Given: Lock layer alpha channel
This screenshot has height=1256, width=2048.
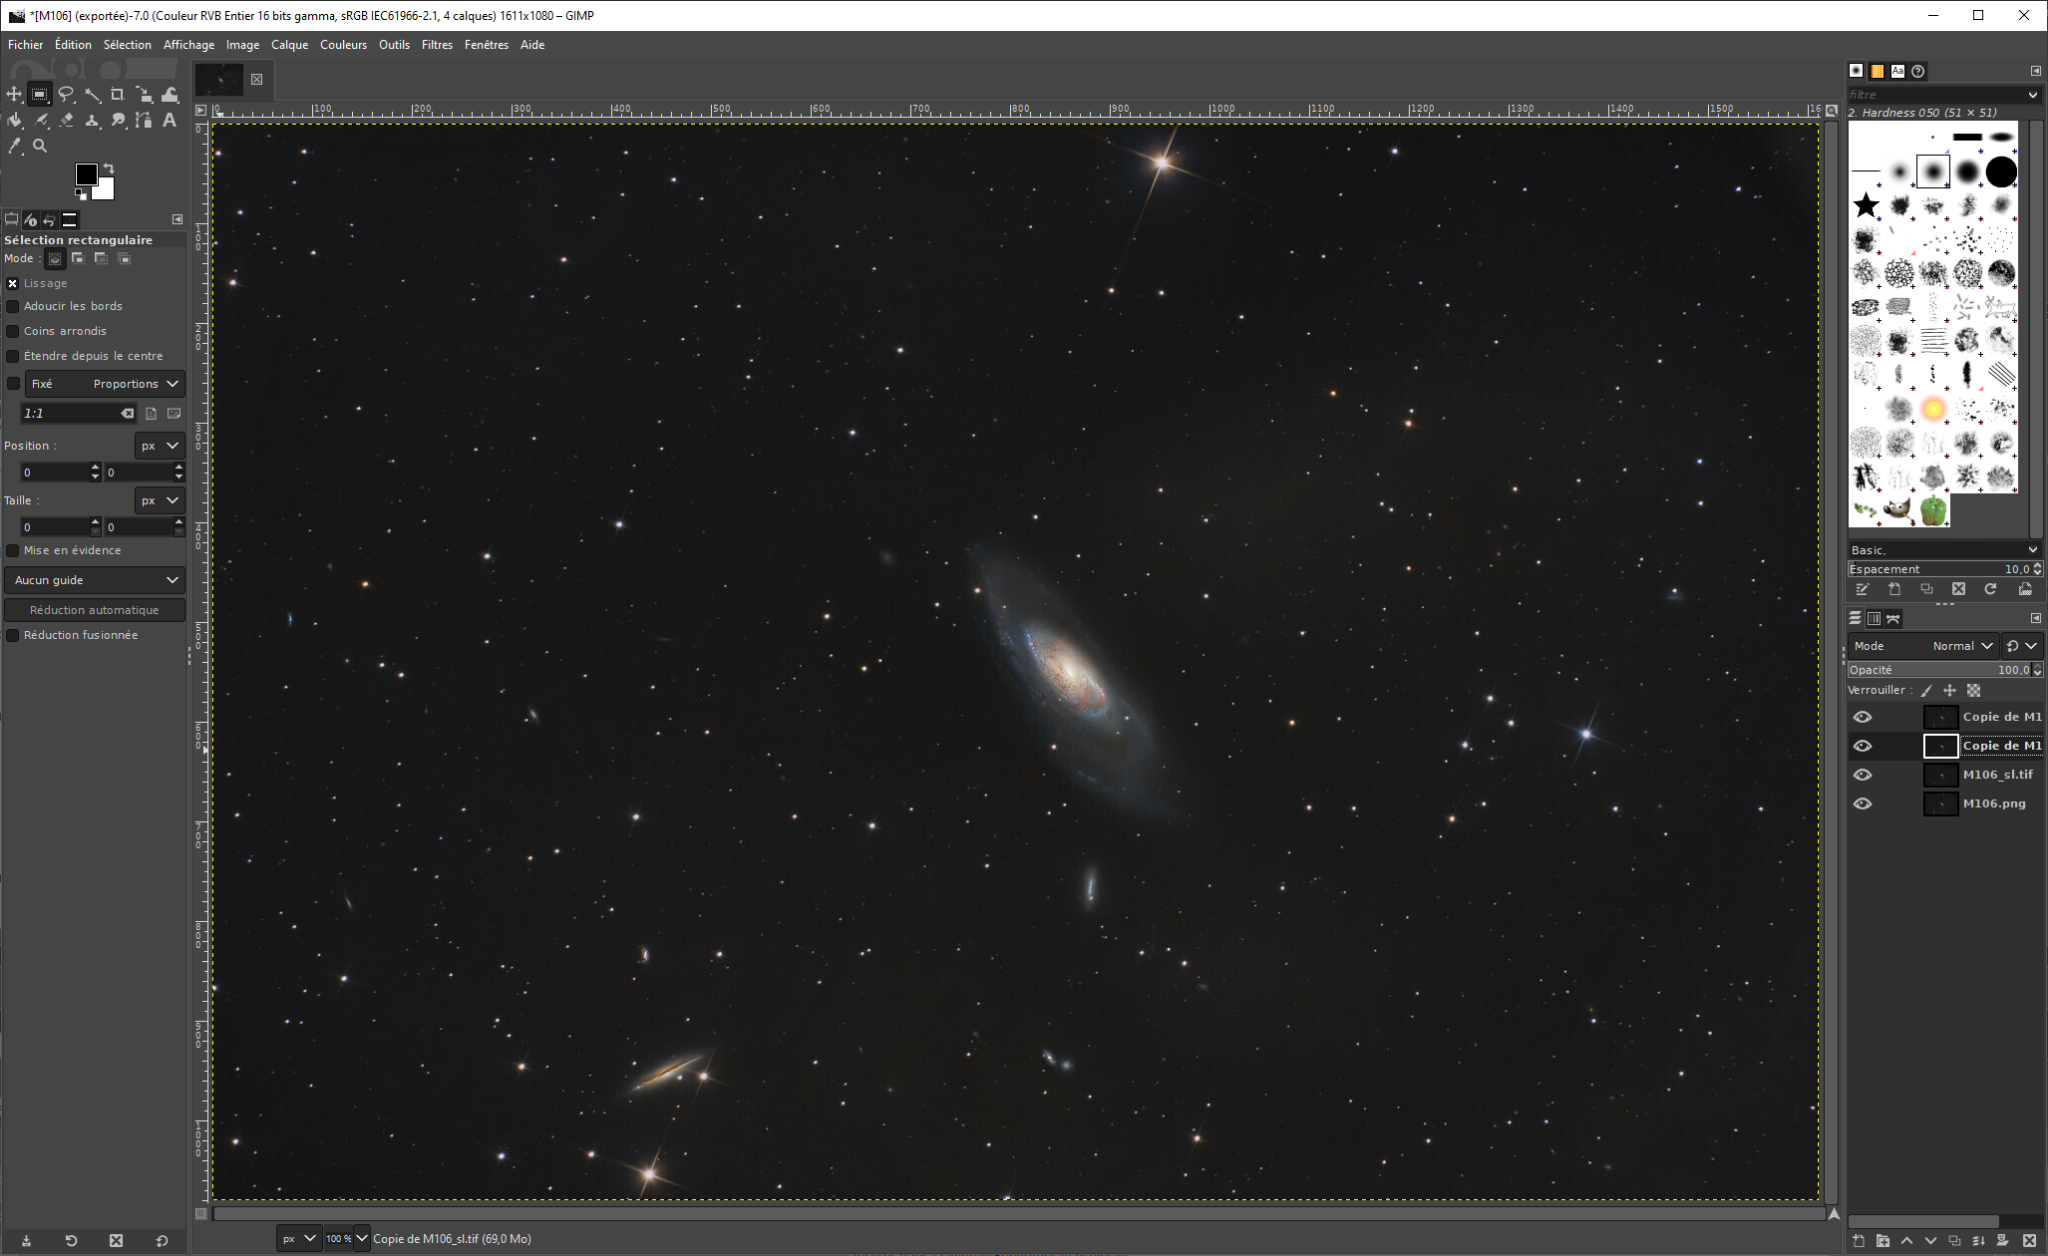Looking at the screenshot, I should coord(1974,690).
